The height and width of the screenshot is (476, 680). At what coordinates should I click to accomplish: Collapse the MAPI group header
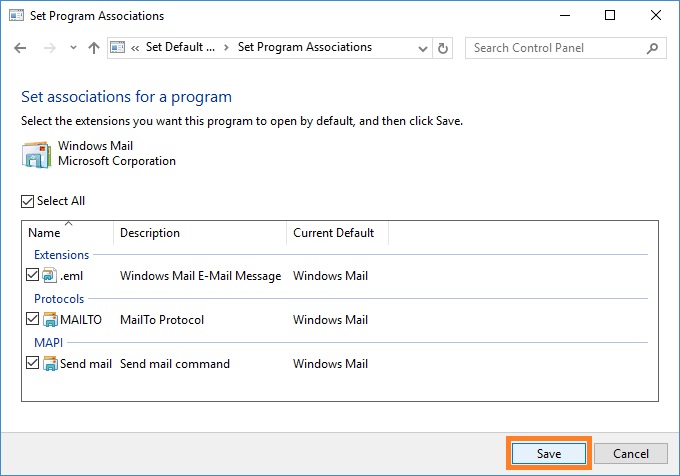point(49,342)
